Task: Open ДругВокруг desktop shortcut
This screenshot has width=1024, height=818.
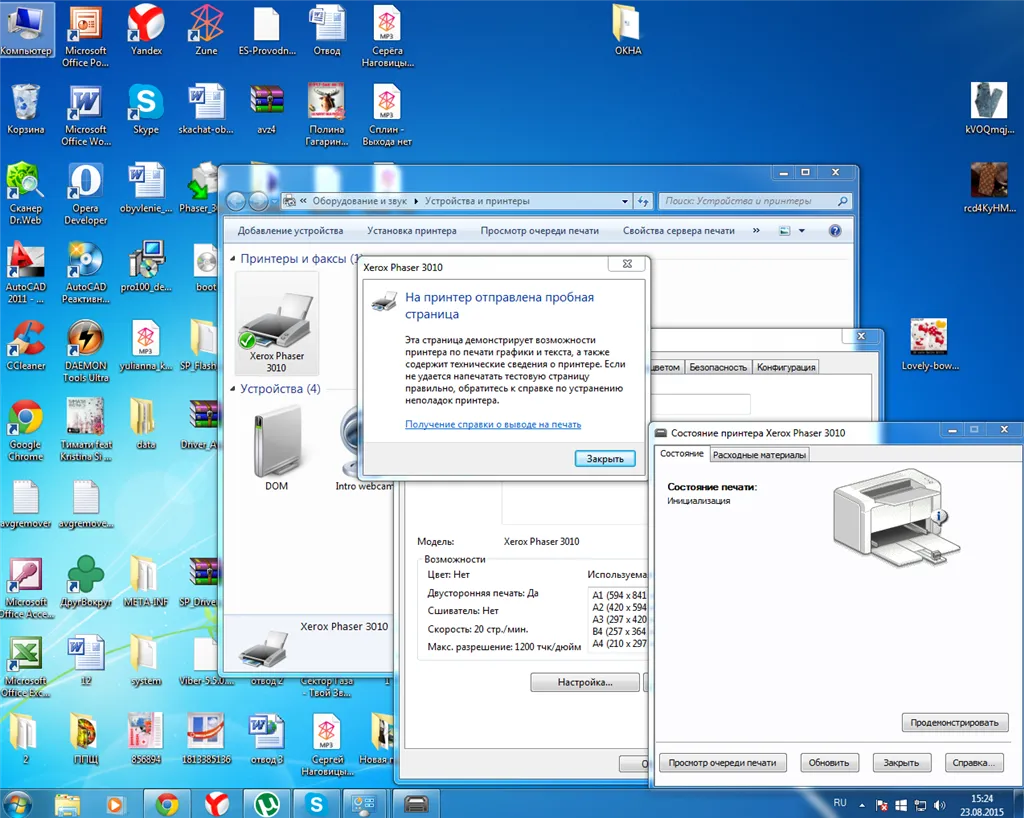Action: (86, 581)
